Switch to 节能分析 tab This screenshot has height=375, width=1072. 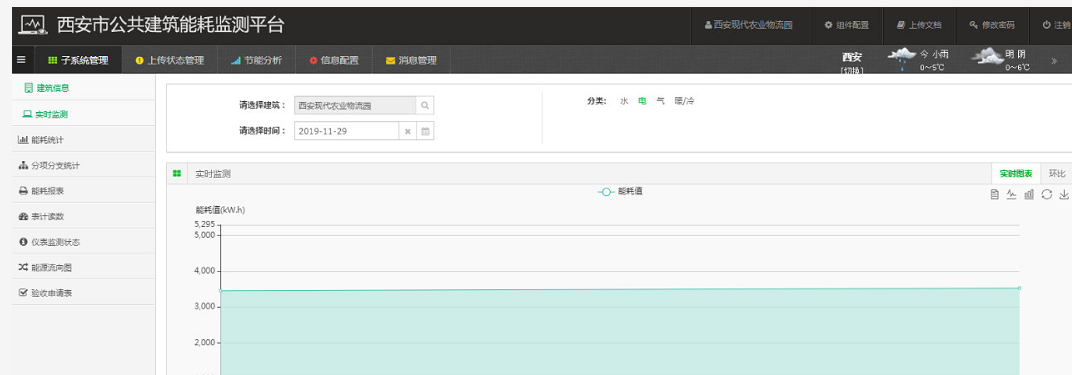[256, 60]
